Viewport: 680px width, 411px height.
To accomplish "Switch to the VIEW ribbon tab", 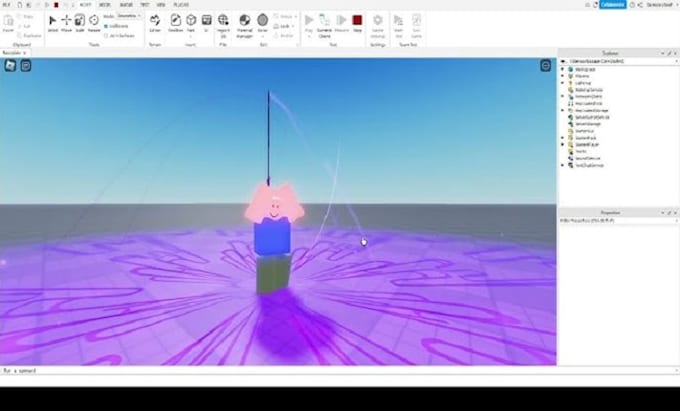I will [x=161, y=5].
